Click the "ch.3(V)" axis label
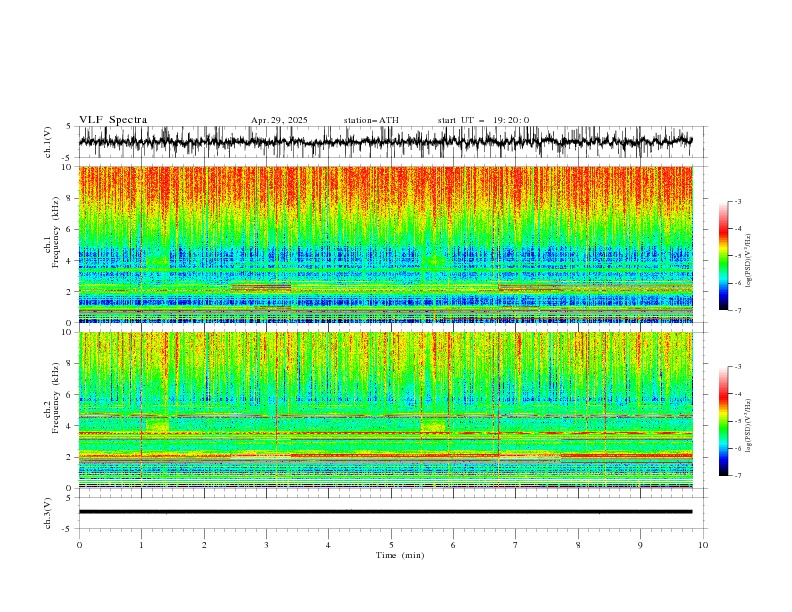 48,513
